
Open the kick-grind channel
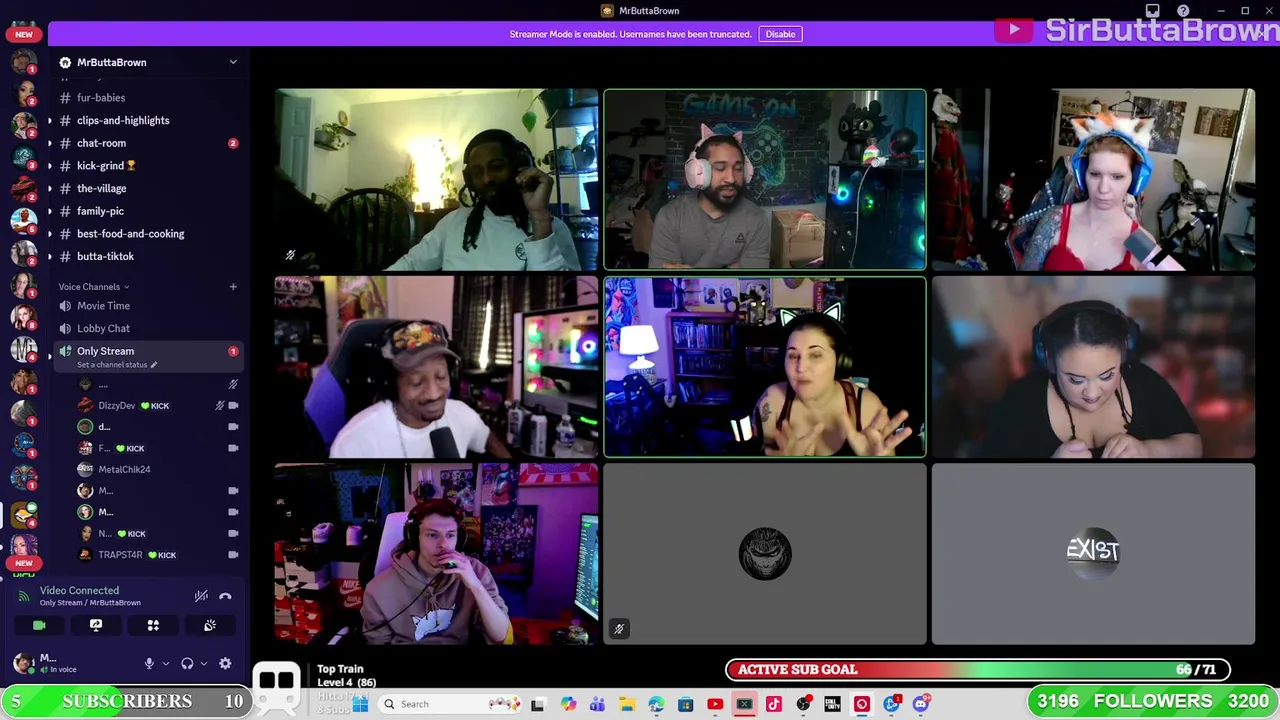[106, 166]
